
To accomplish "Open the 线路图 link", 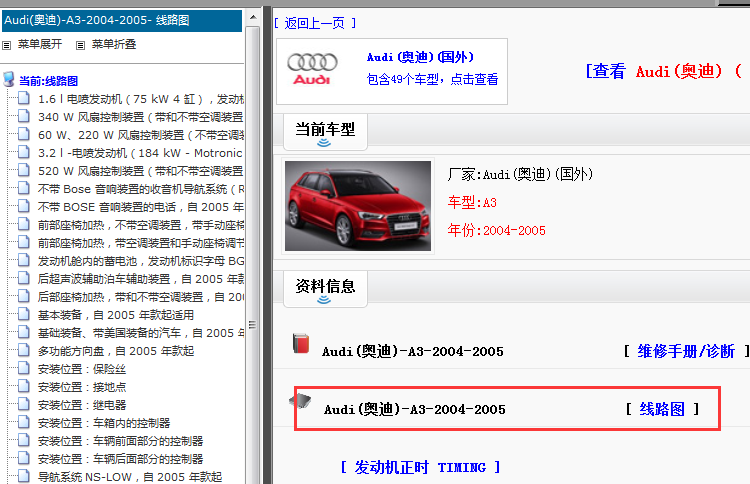I will pyautogui.click(x=662, y=409).
